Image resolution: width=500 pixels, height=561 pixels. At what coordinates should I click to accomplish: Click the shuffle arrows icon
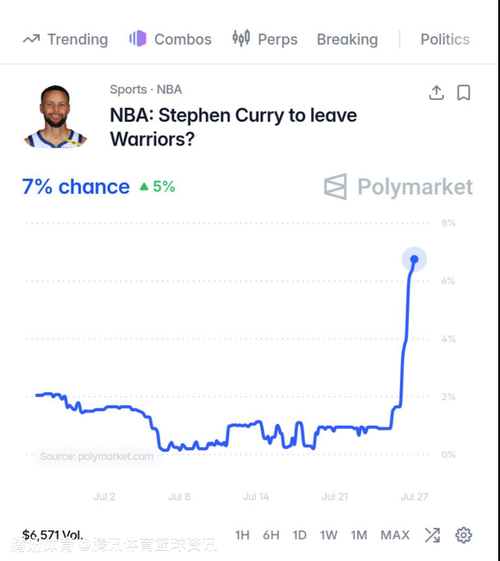coord(432,535)
